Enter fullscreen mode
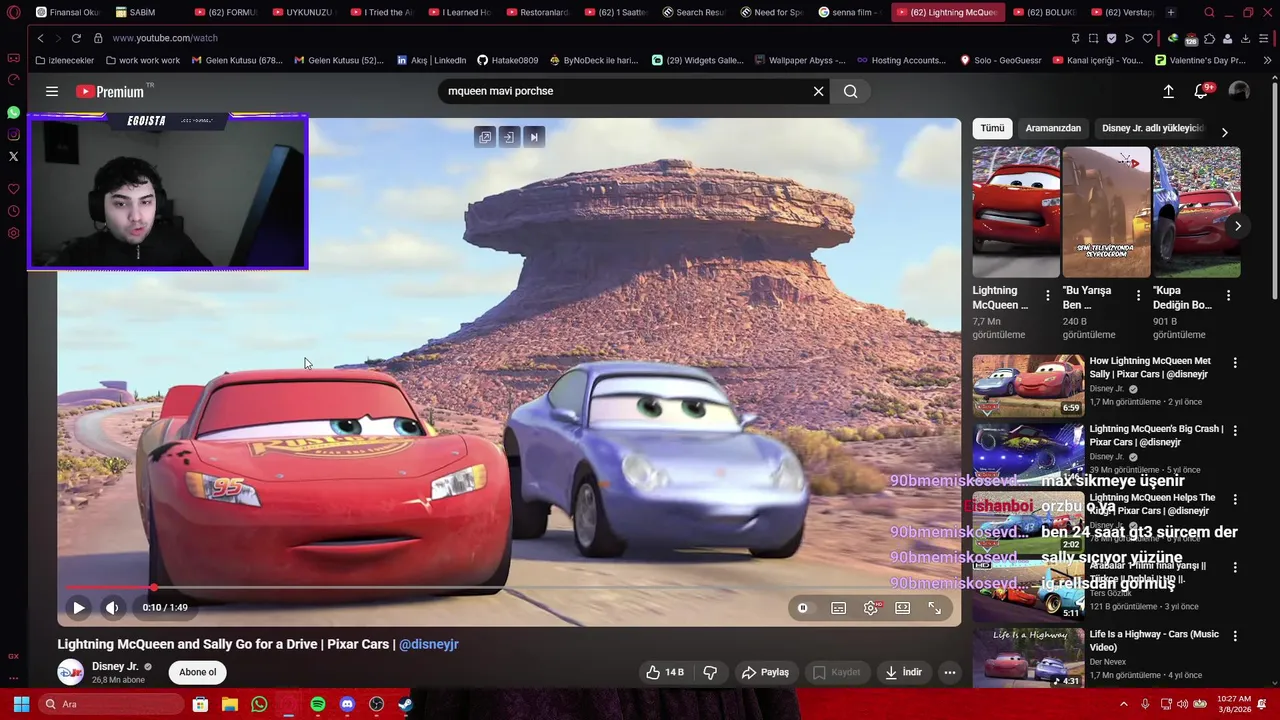 pyautogui.click(x=935, y=607)
